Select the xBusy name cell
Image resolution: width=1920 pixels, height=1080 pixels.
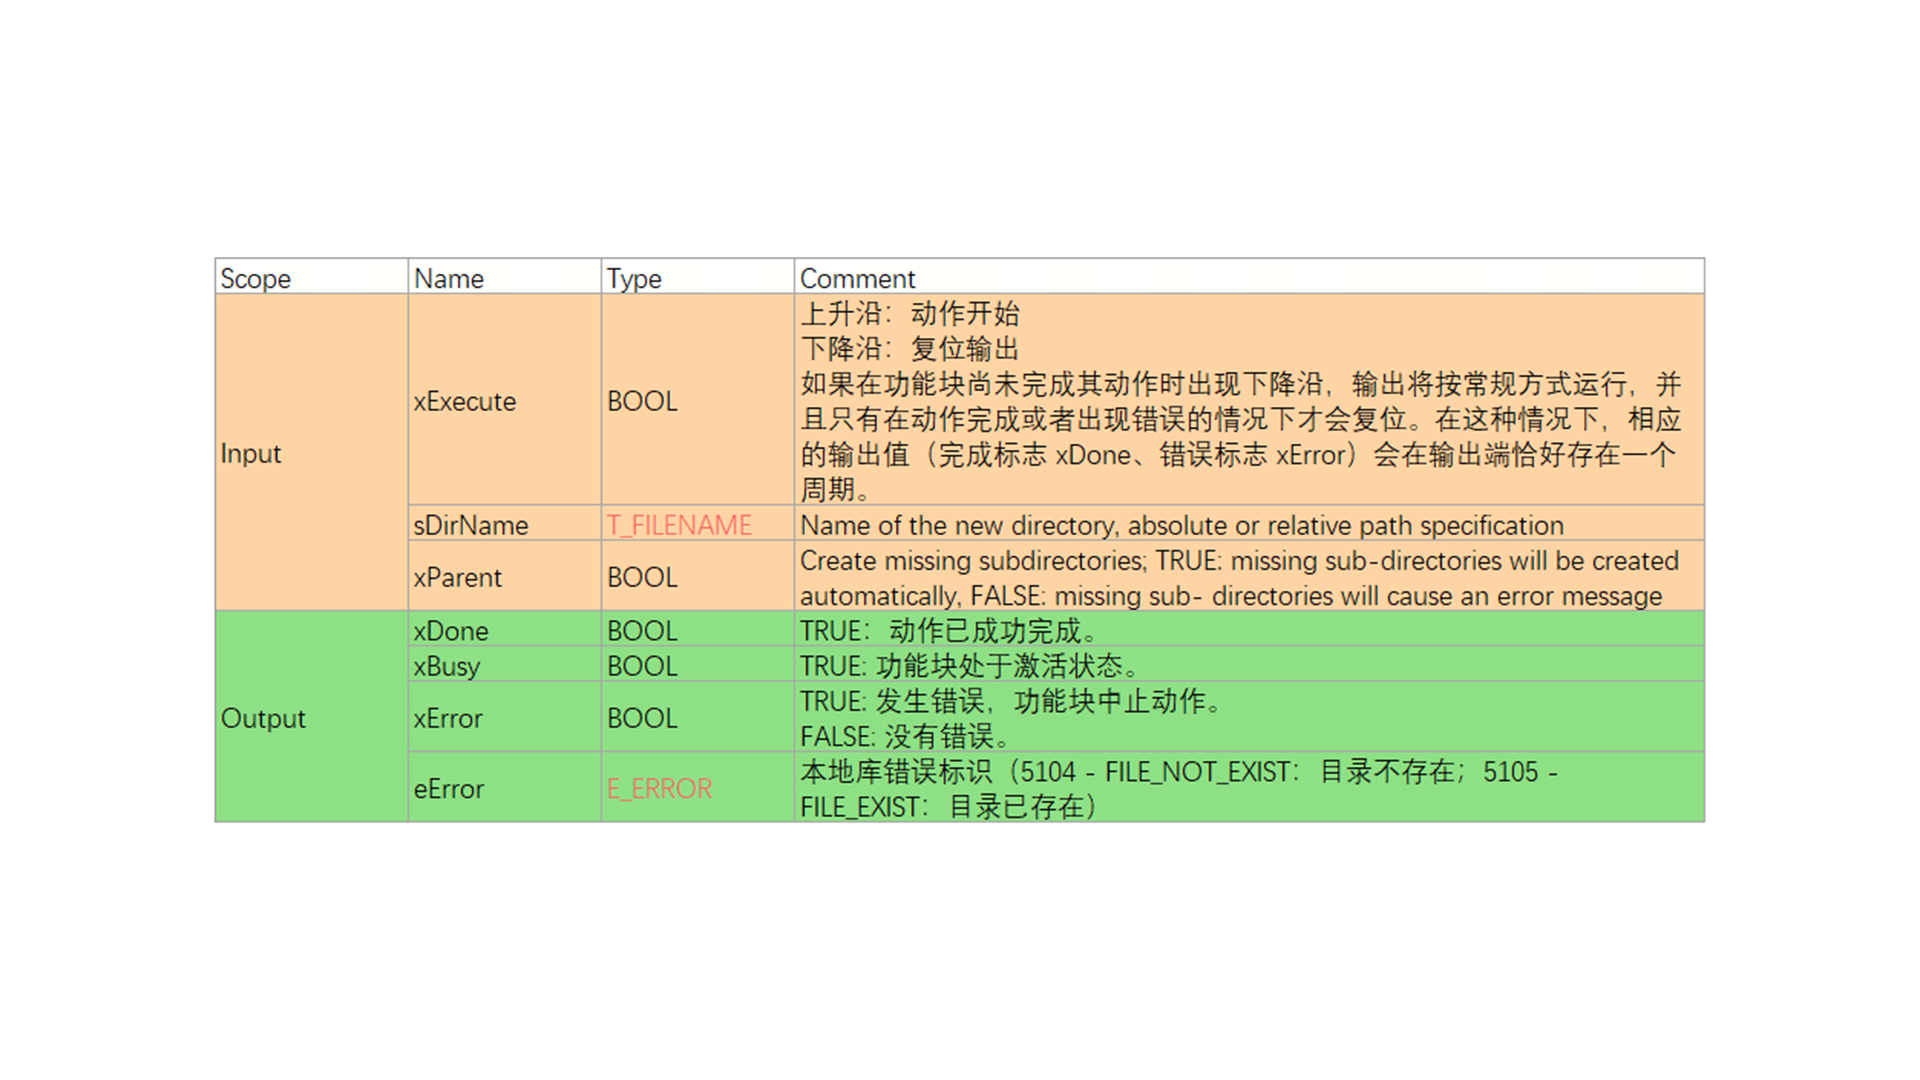coord(447,666)
